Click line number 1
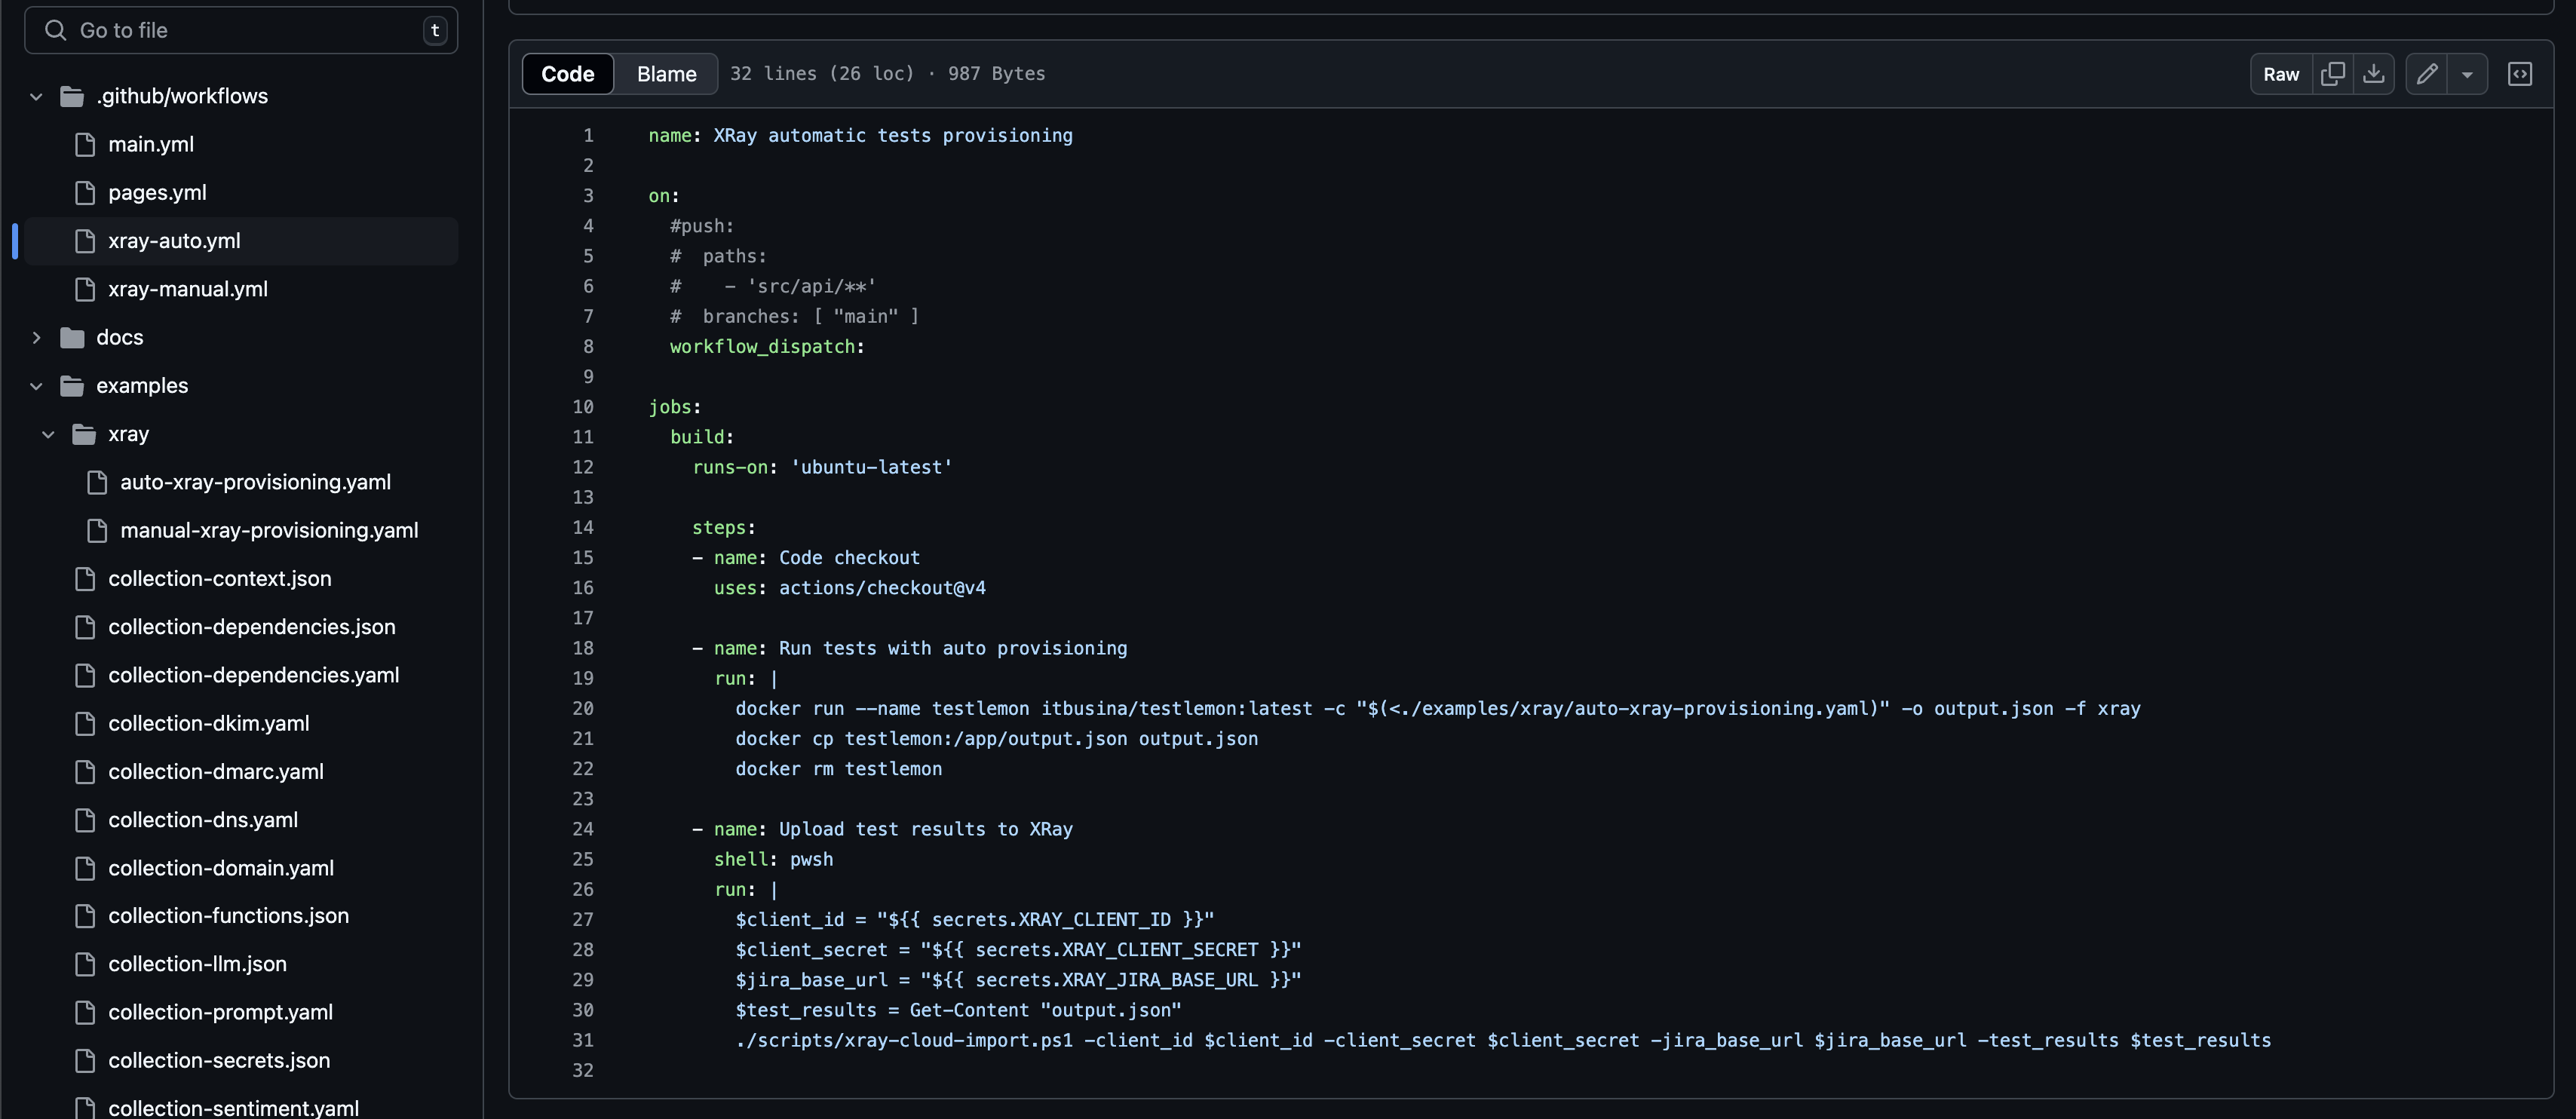The height and width of the screenshot is (1119, 2576). point(588,135)
